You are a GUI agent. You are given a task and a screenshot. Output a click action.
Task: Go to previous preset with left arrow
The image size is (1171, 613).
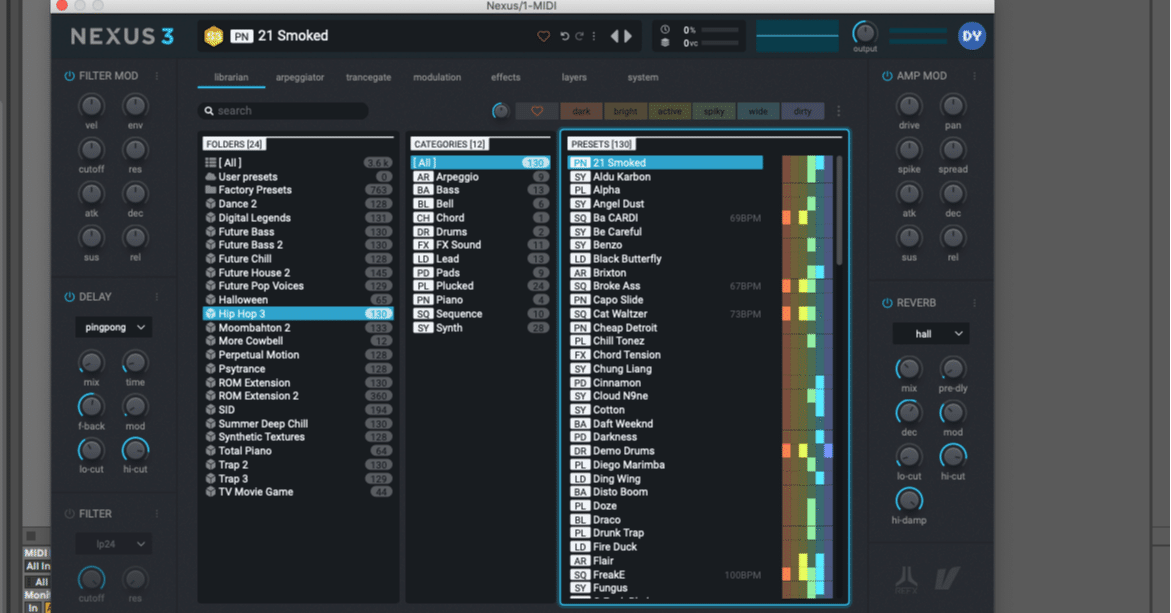[615, 36]
